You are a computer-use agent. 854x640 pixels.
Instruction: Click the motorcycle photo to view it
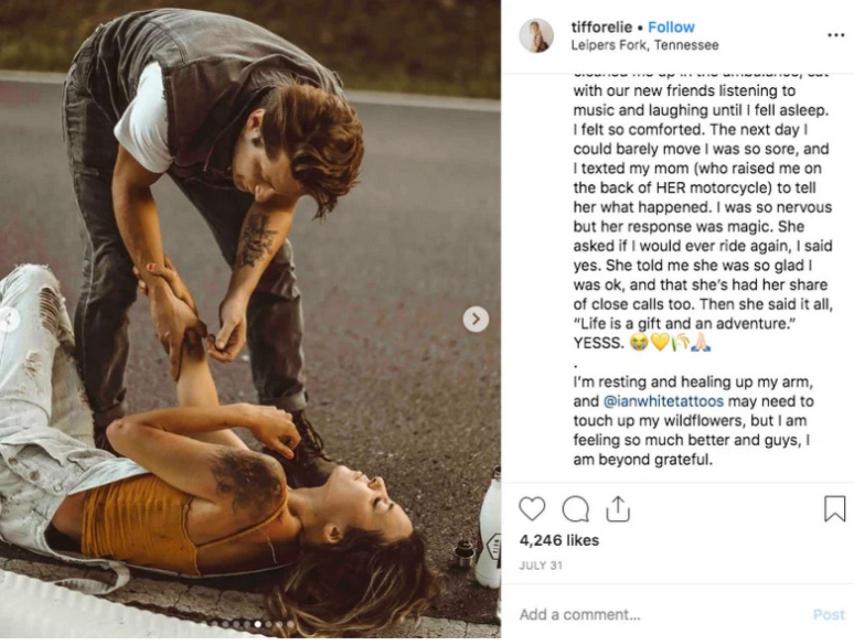pos(250,300)
